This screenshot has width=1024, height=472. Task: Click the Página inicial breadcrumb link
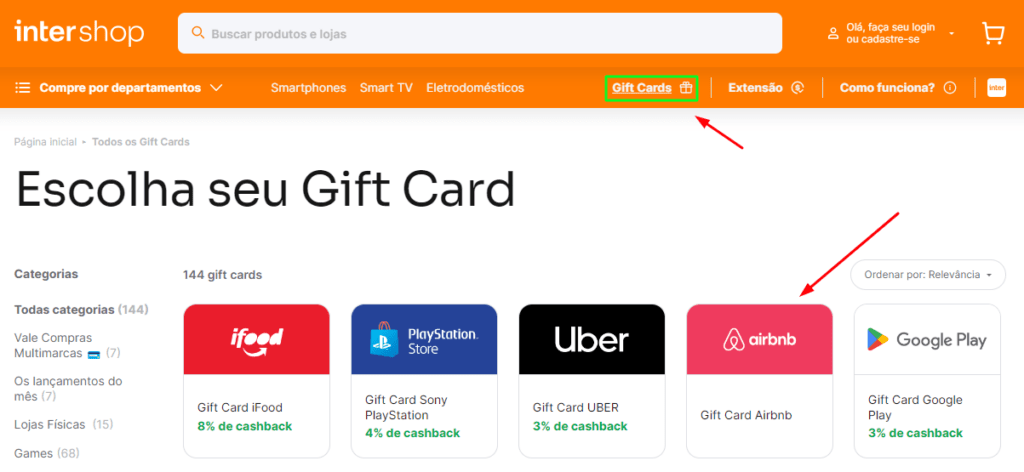coord(45,142)
